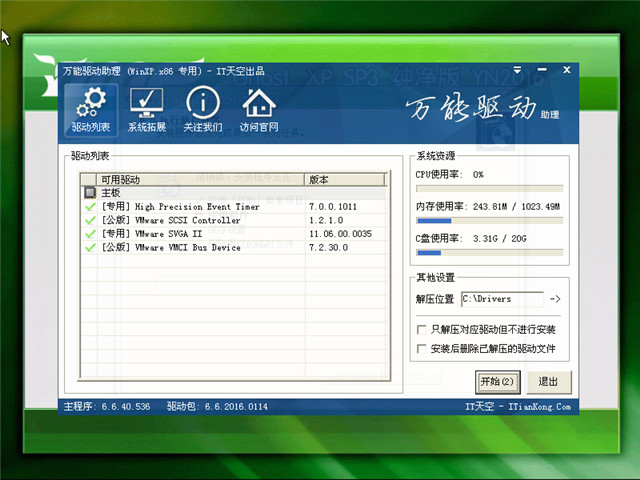
Task: Click the 开始 start button
Action: 497,381
